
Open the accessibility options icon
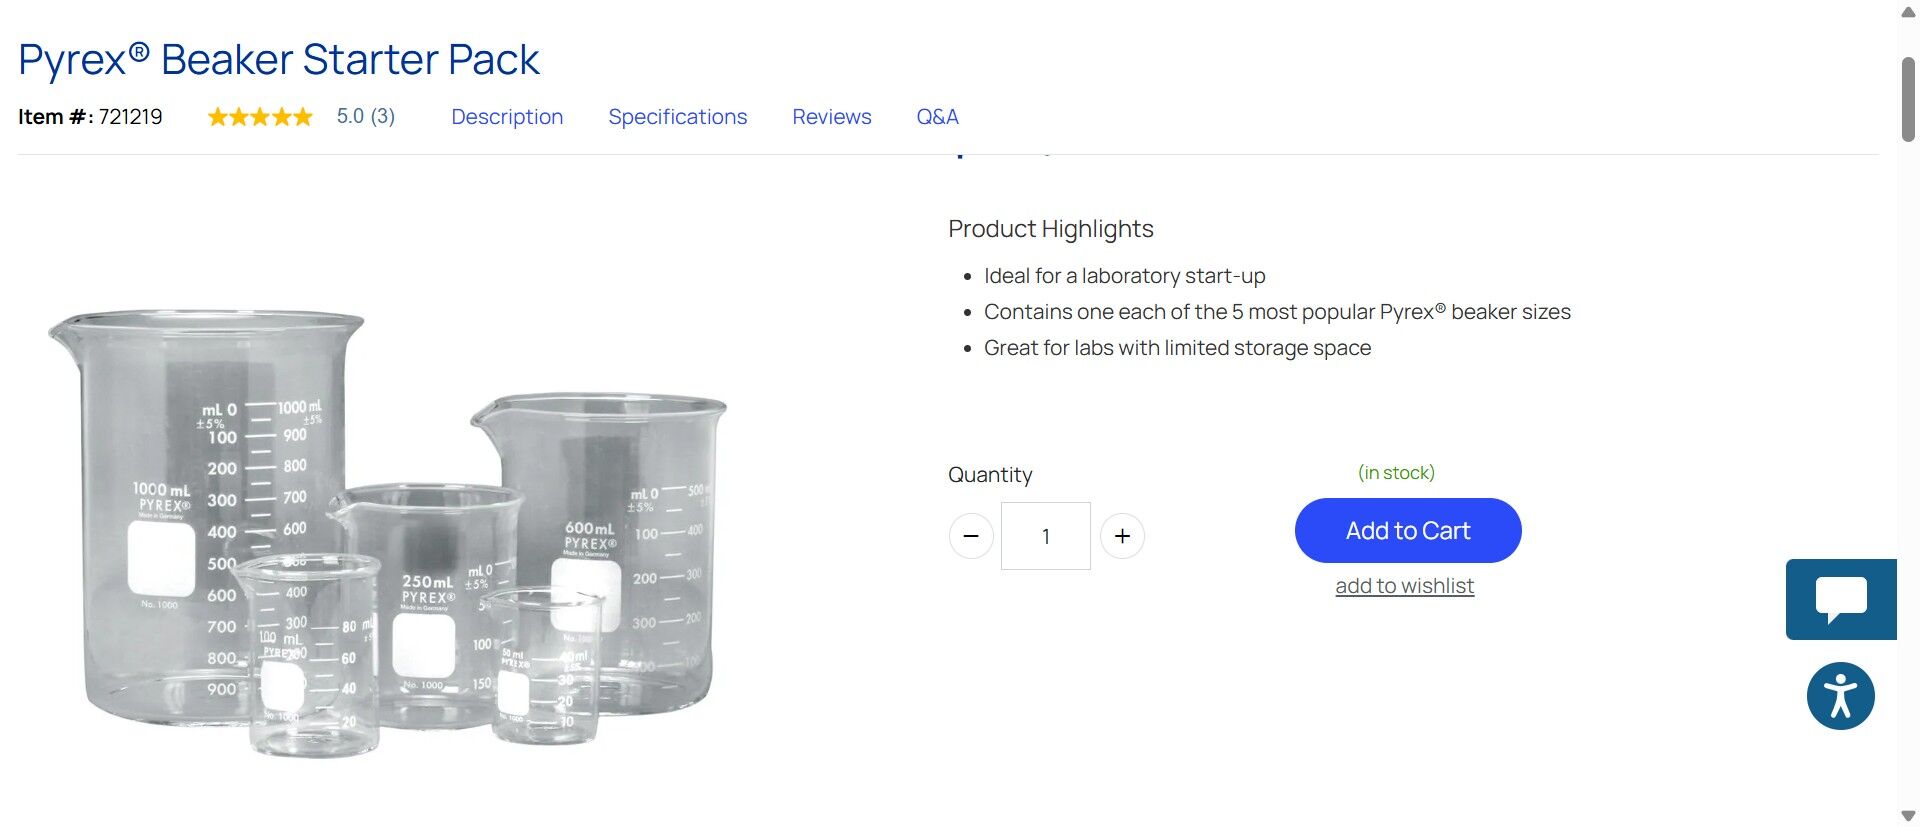tap(1840, 696)
